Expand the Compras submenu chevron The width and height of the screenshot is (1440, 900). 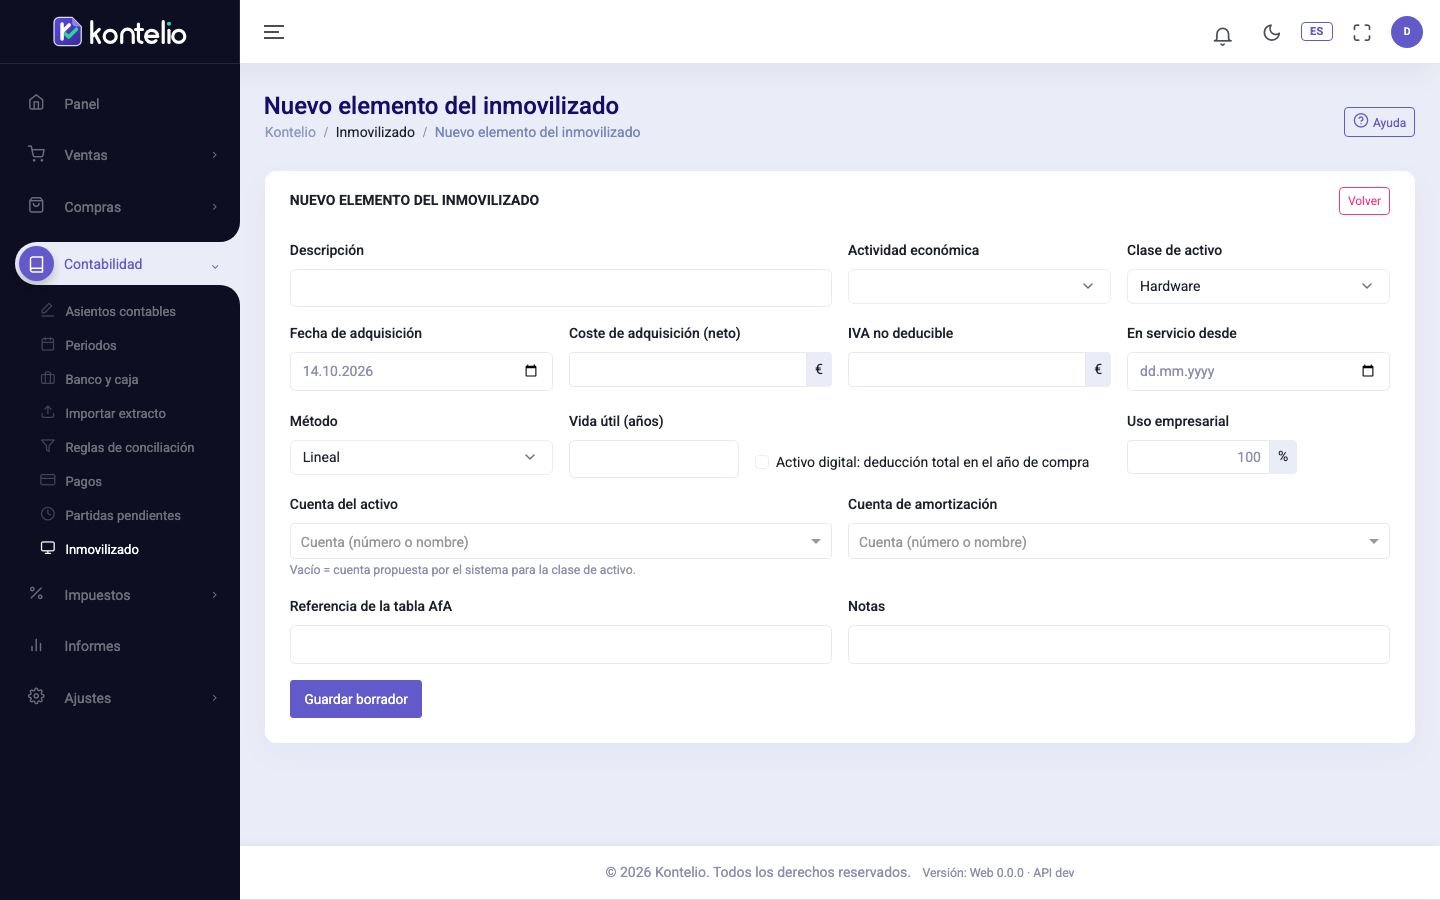(214, 207)
